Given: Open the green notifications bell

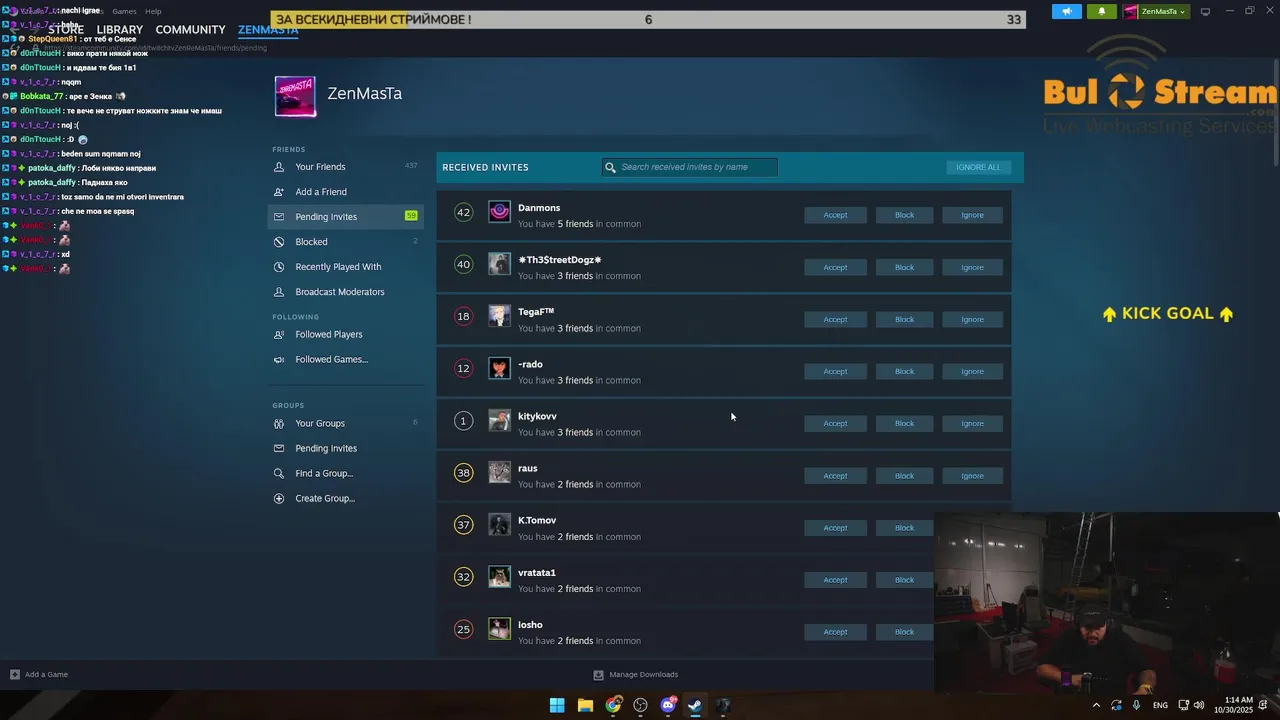Looking at the screenshot, I should pos(1102,11).
